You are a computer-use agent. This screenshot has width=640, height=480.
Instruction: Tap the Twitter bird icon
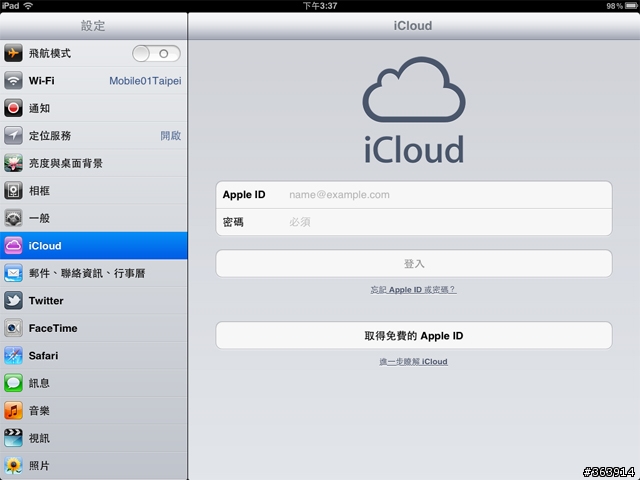pos(13,300)
